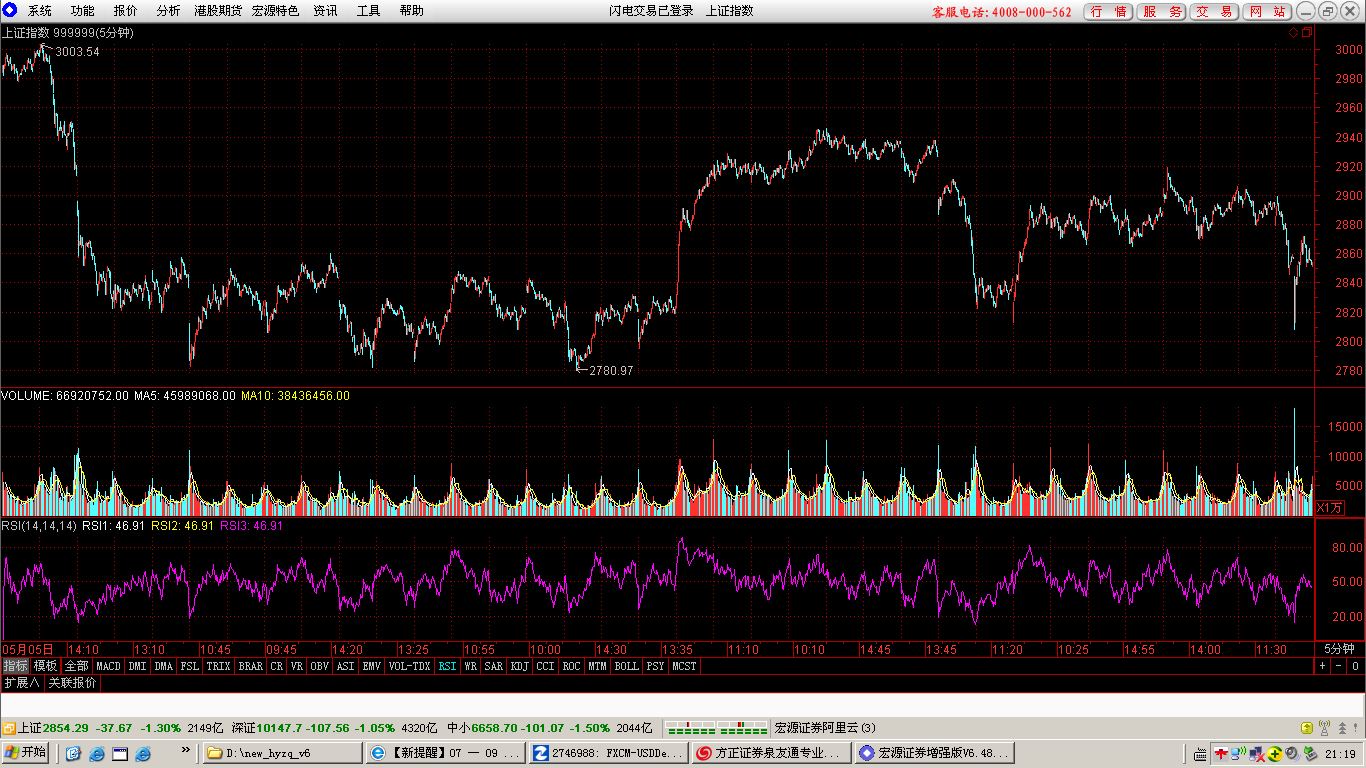
Task: Open the 报价 menu
Action: (x=126, y=11)
